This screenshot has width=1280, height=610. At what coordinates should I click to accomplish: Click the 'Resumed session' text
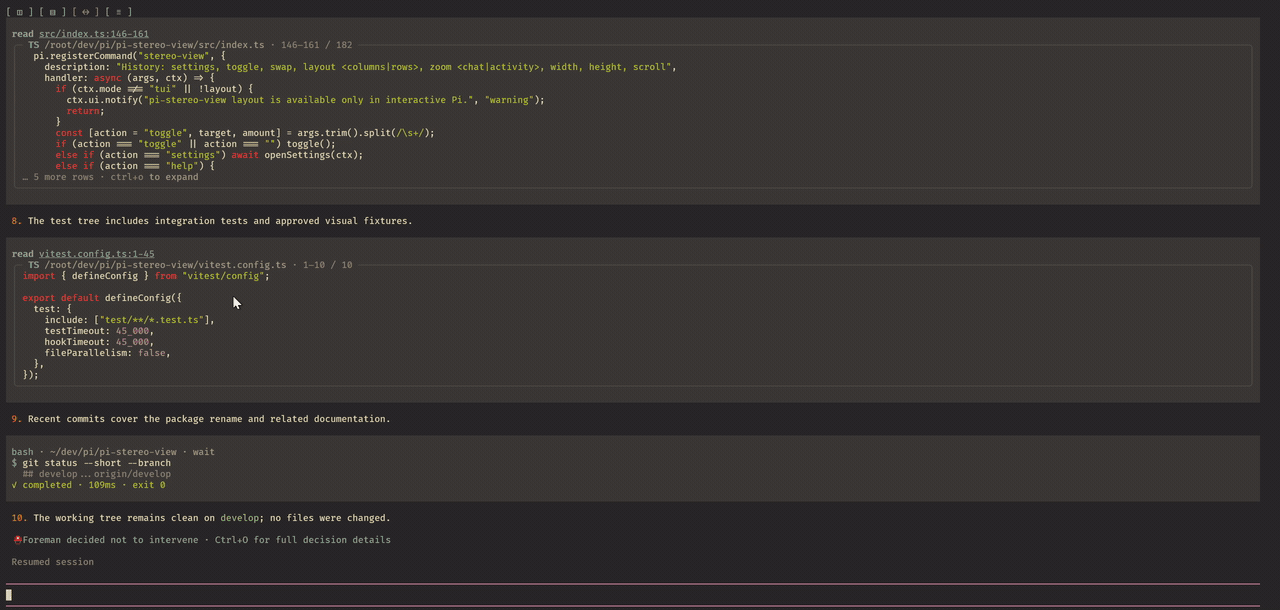(x=52, y=562)
